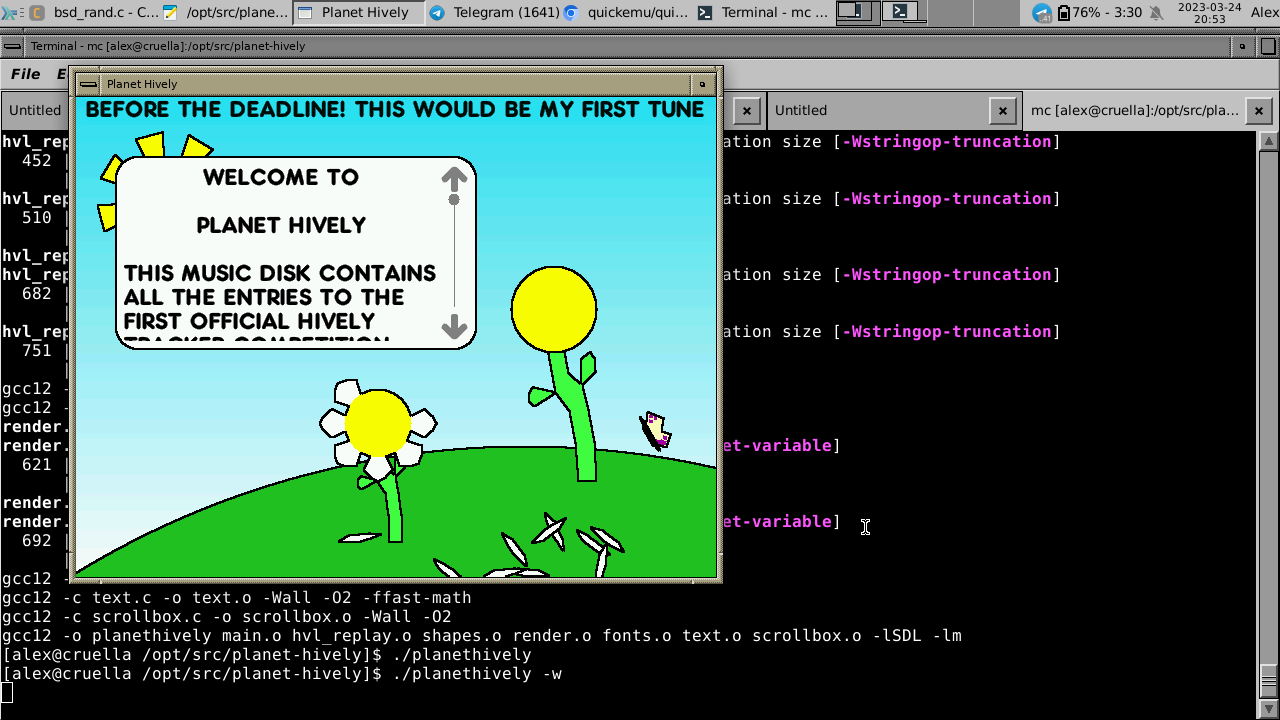The height and width of the screenshot is (720, 1280).
Task: Click the 'Alex' user name in the panel
Action: coord(1264,12)
